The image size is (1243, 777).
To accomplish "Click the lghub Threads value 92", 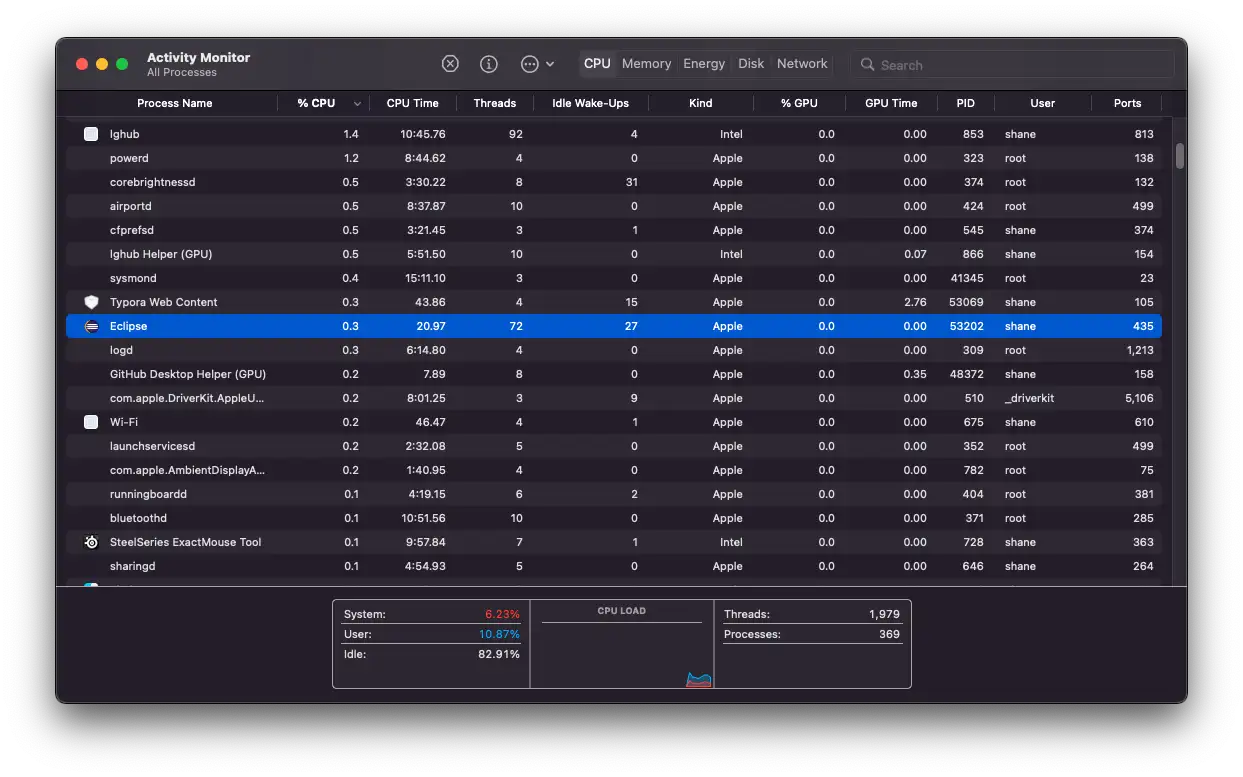I will [516, 134].
